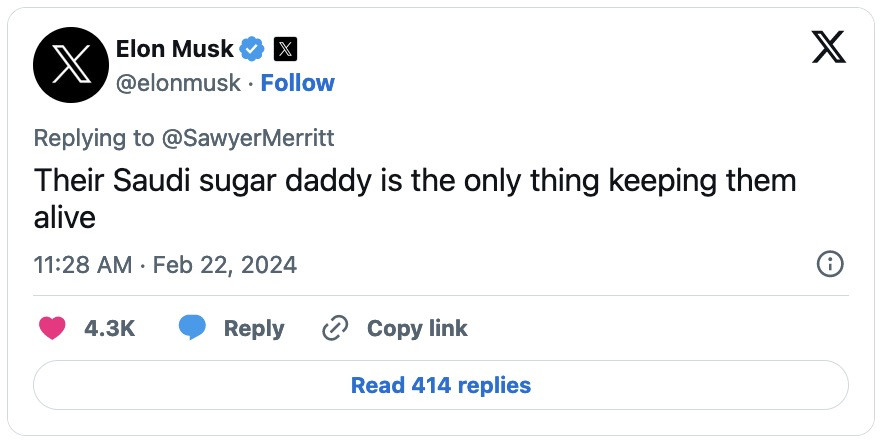The image size is (882, 444).
Task: Click the 'Replying to' text
Action: (x=93, y=138)
